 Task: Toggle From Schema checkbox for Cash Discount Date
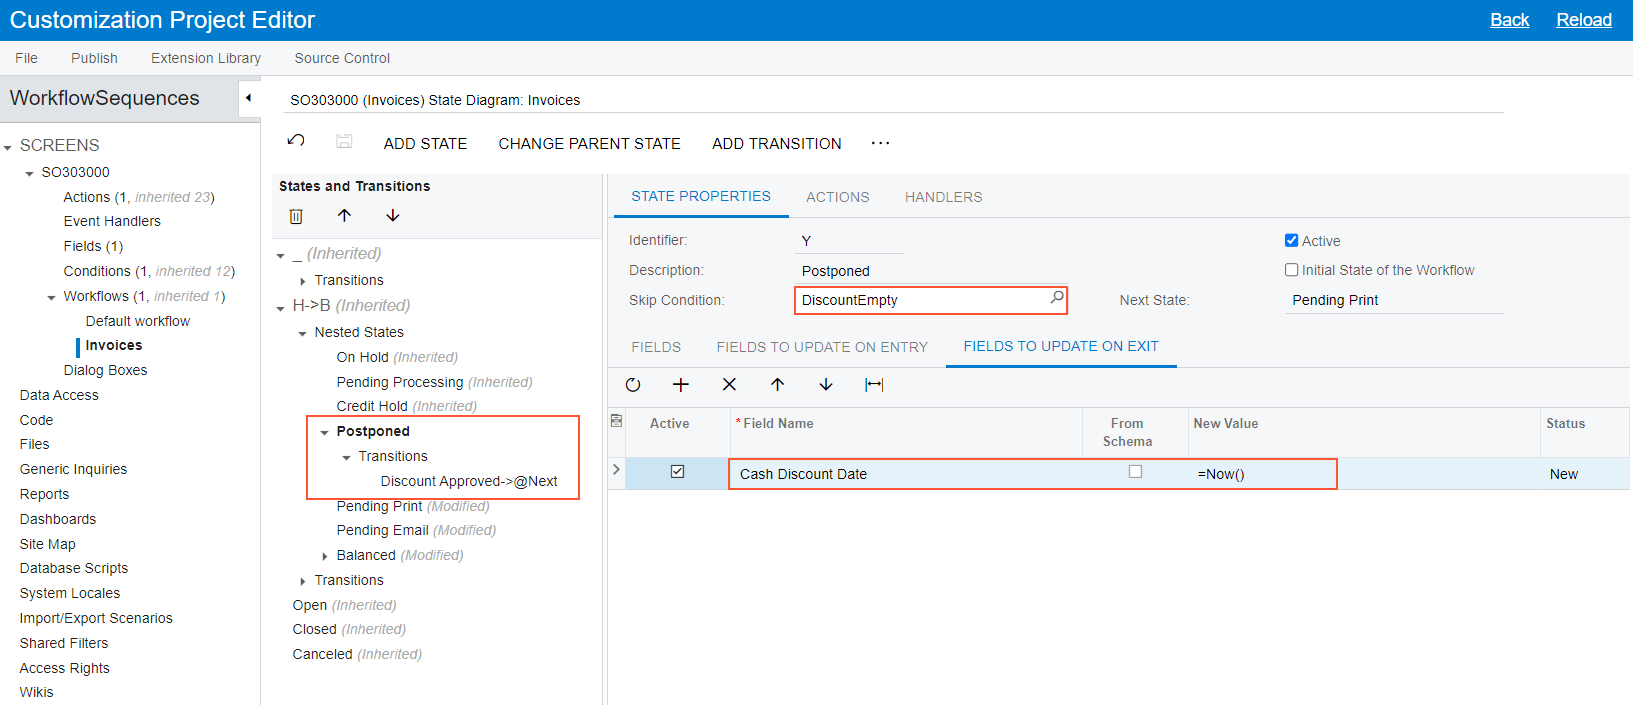(x=1135, y=472)
